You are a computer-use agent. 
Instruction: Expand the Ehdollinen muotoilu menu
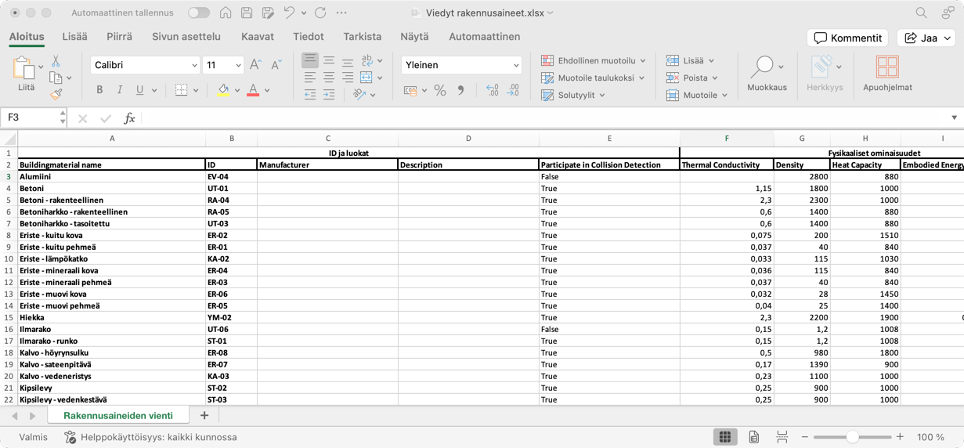(593, 60)
